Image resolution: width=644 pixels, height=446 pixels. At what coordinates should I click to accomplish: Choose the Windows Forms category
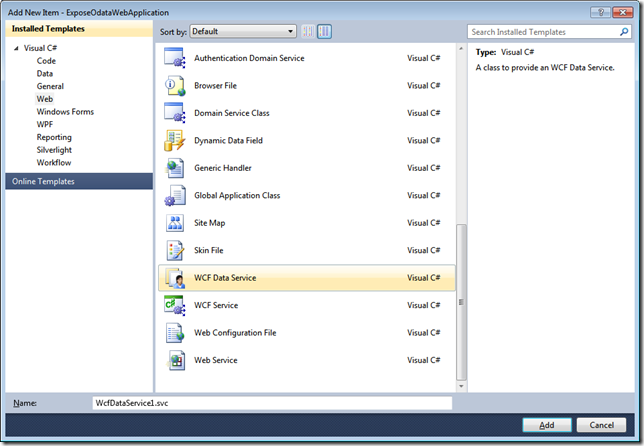coord(65,112)
